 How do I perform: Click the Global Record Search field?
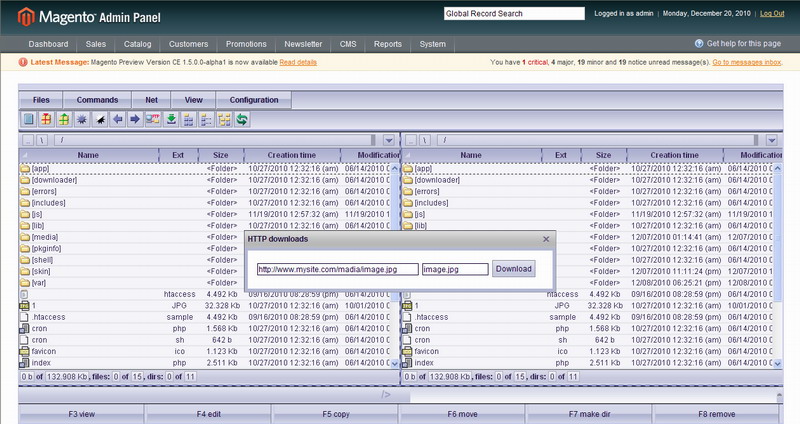click(514, 14)
